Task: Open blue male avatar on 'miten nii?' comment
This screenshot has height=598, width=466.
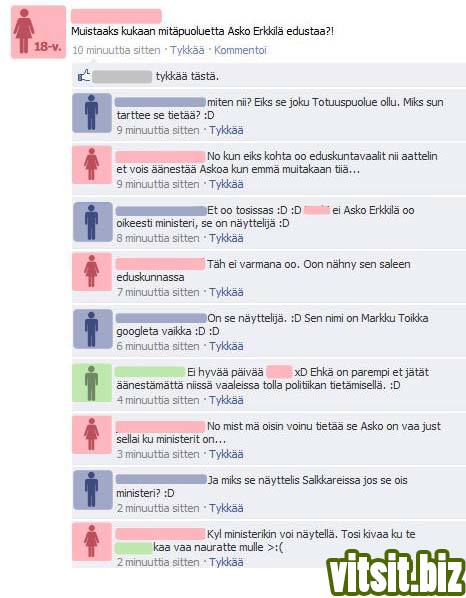Action: pos(92,113)
